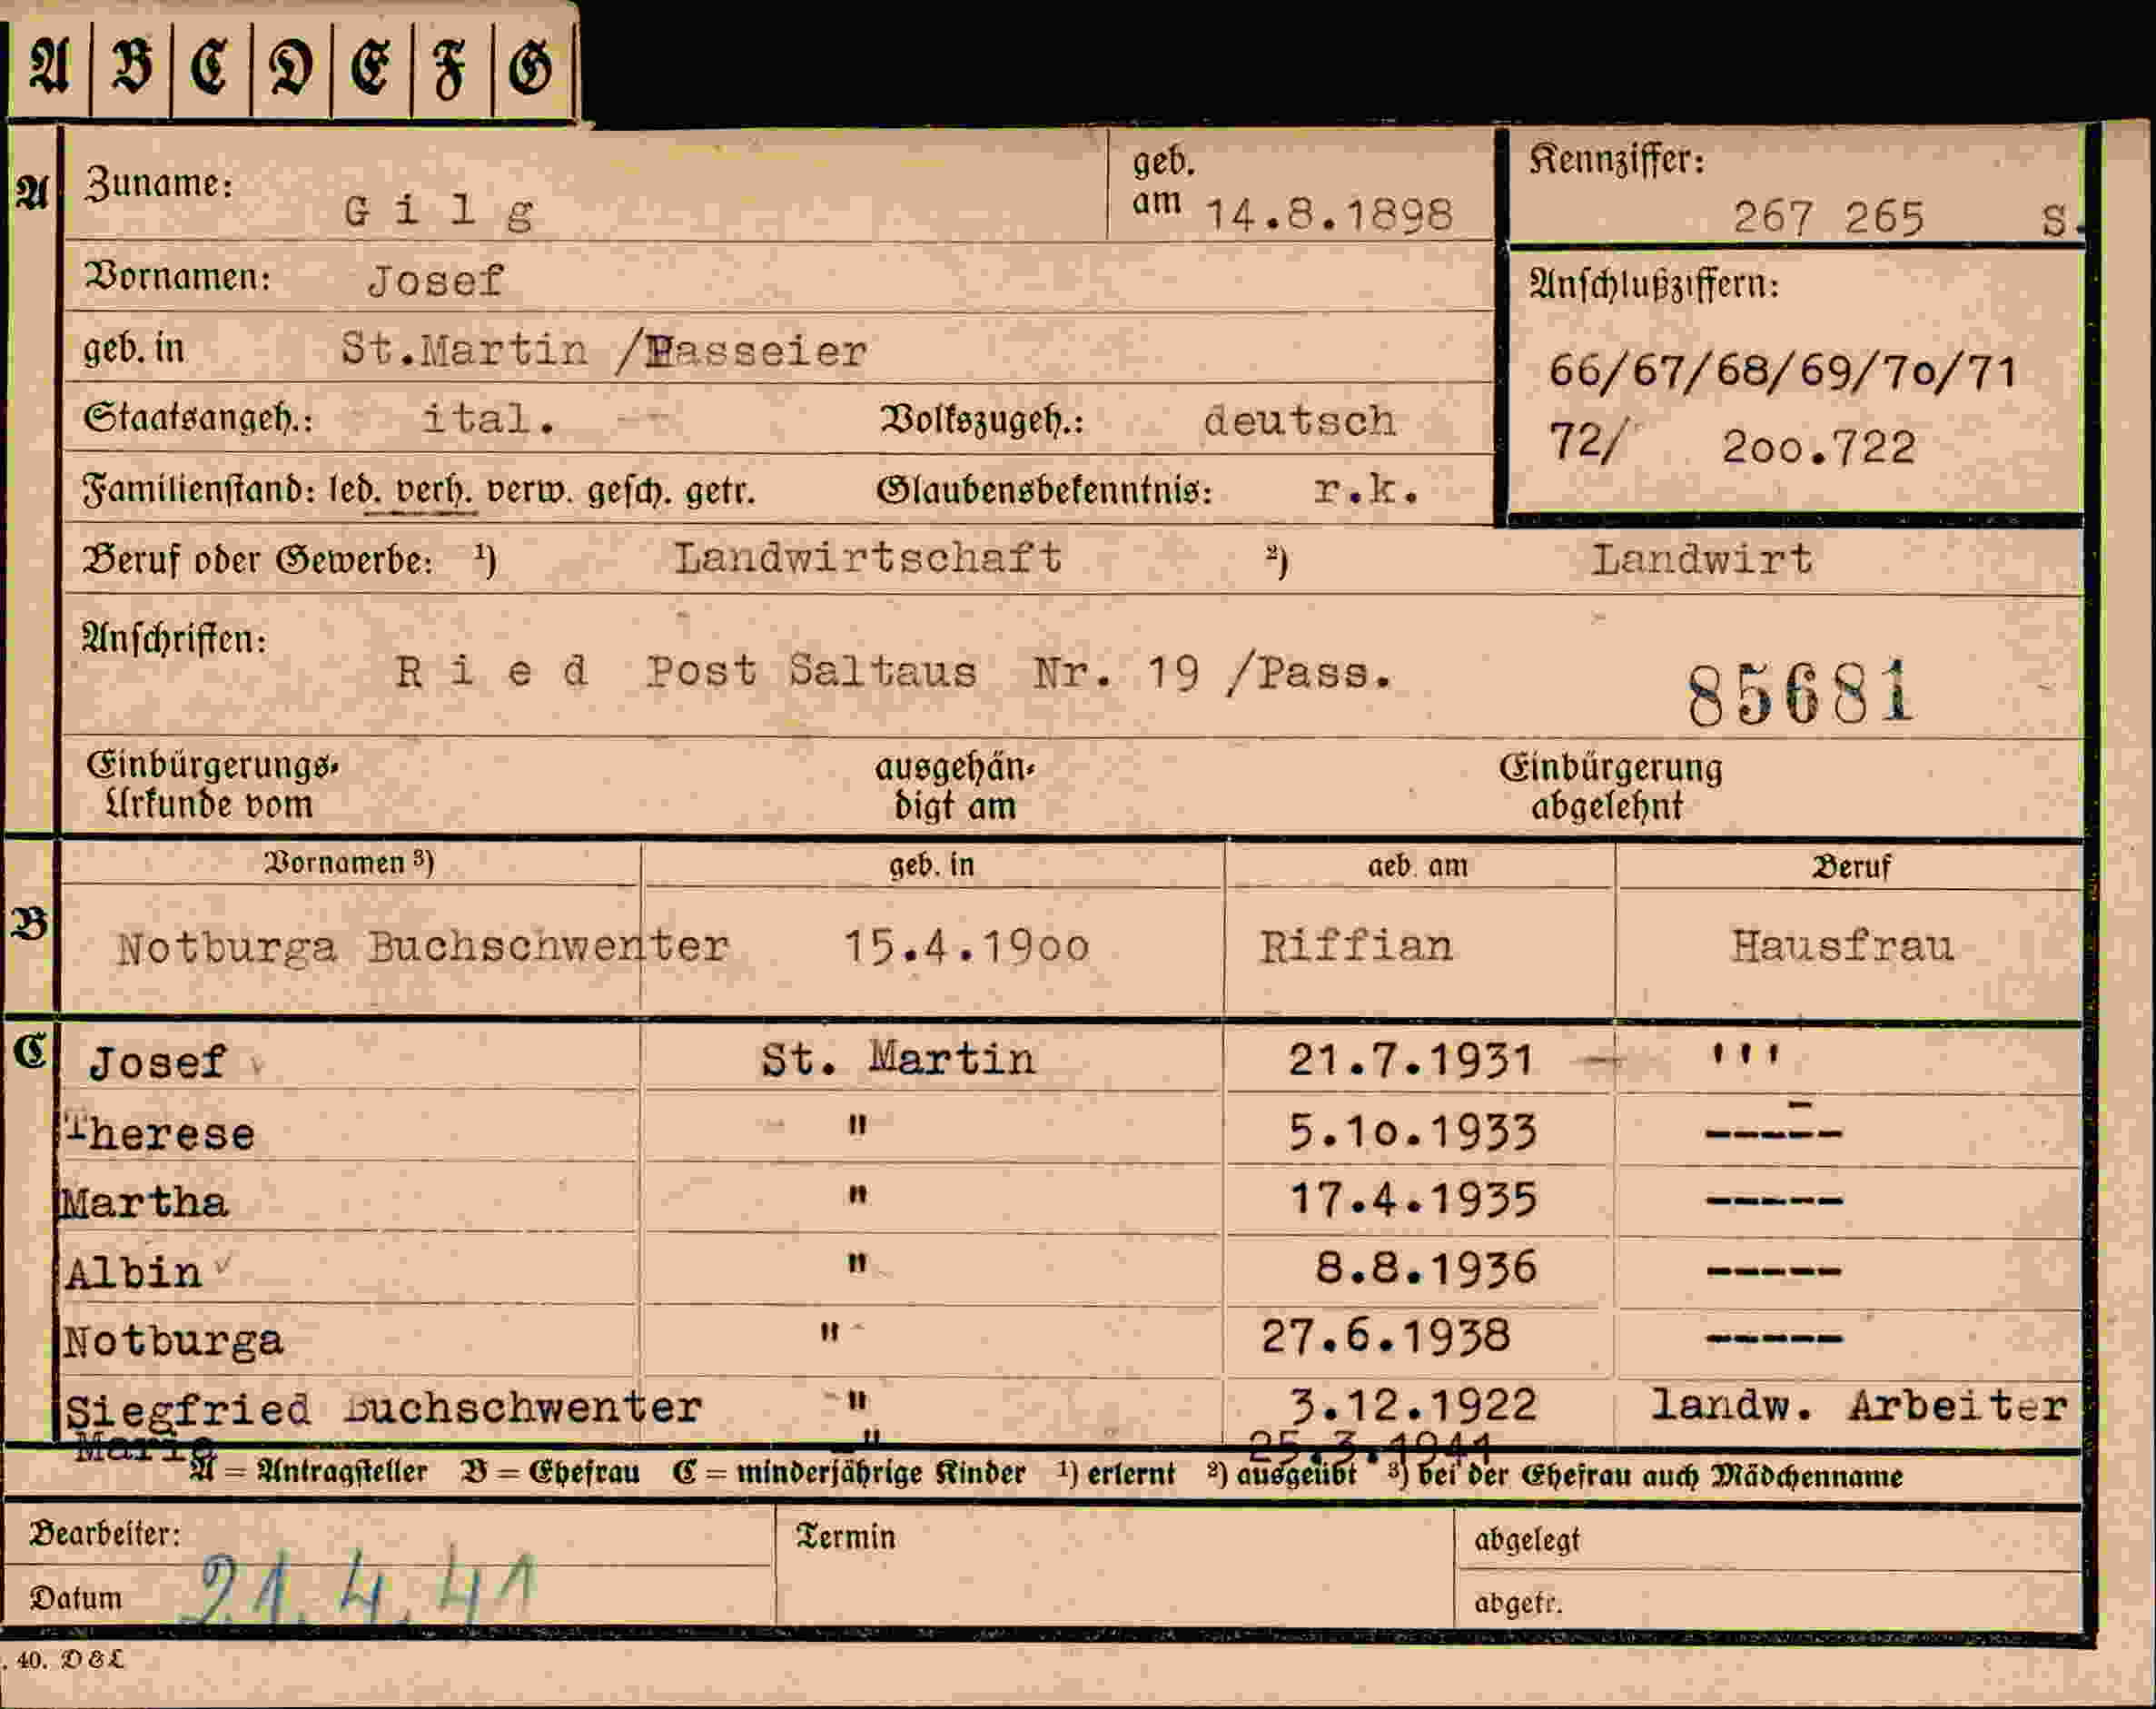This screenshot has width=2156, height=1709.
Task: Click the child name 'Albin'
Action: pyautogui.click(x=134, y=1273)
